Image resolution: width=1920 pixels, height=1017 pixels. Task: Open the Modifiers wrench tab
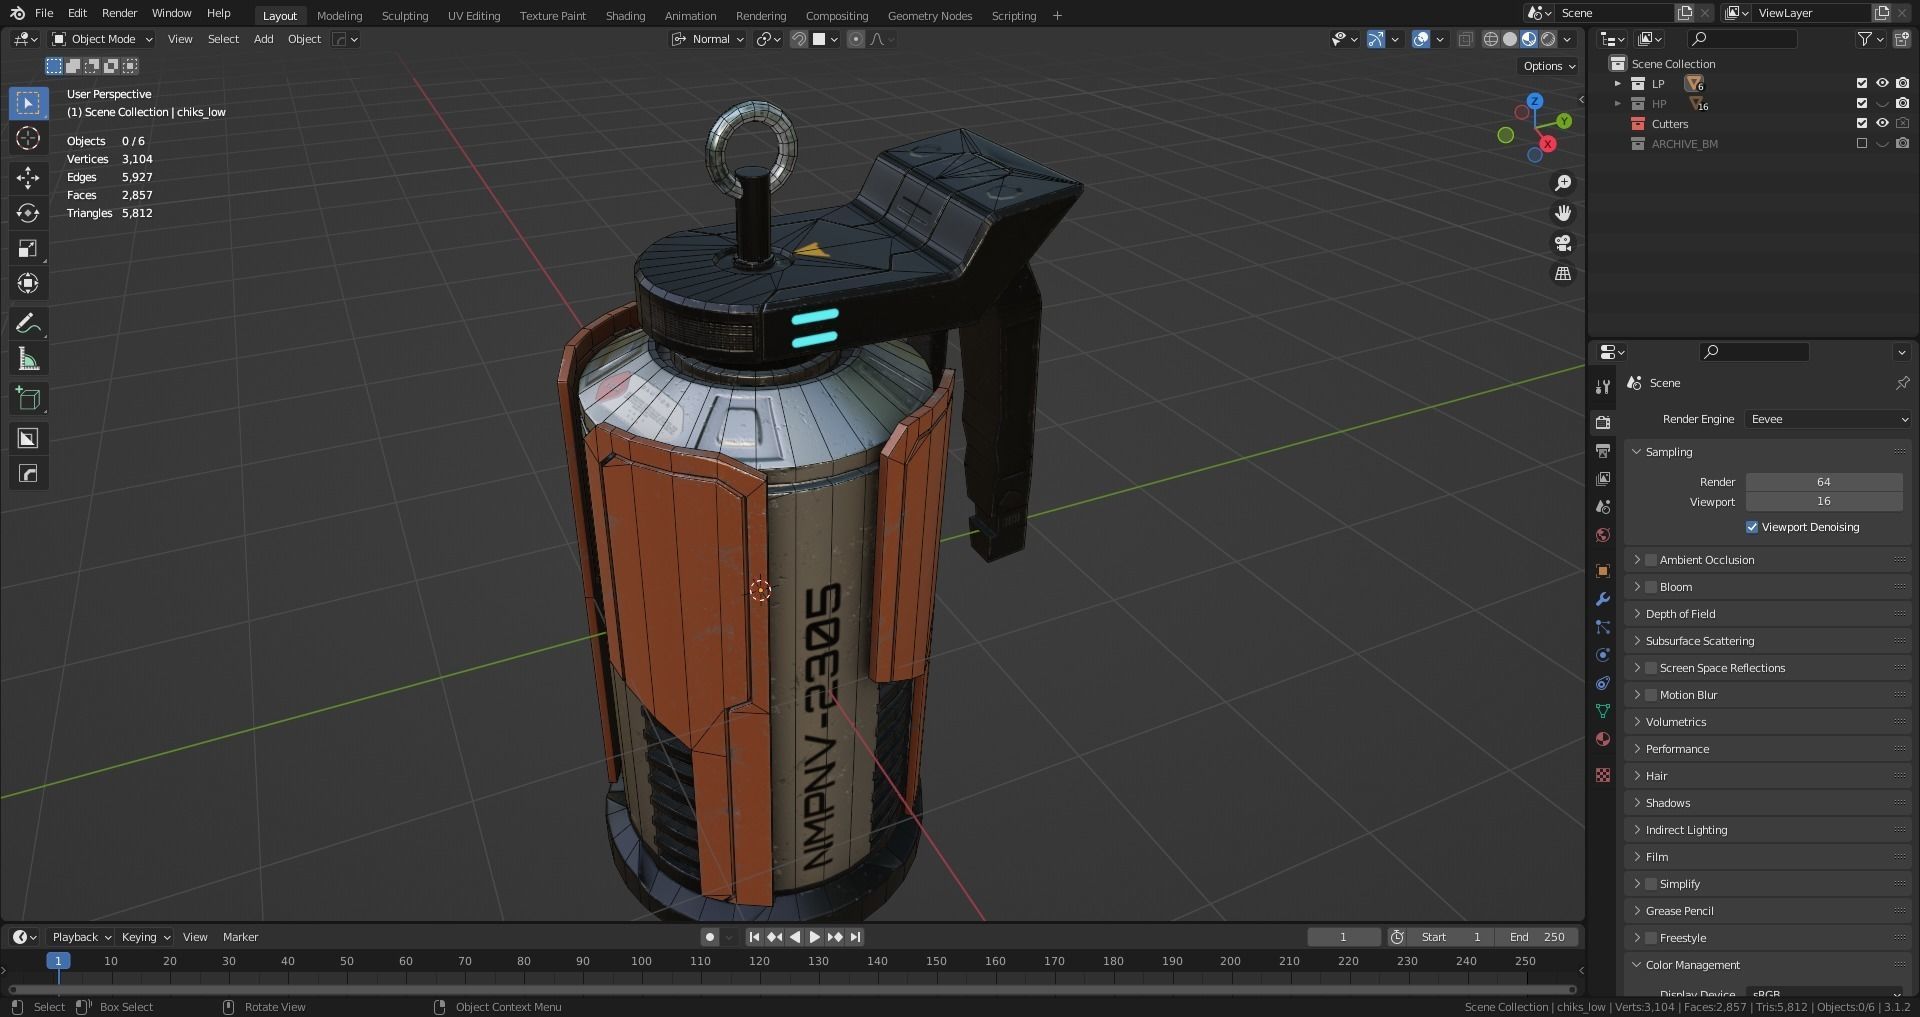click(1603, 599)
